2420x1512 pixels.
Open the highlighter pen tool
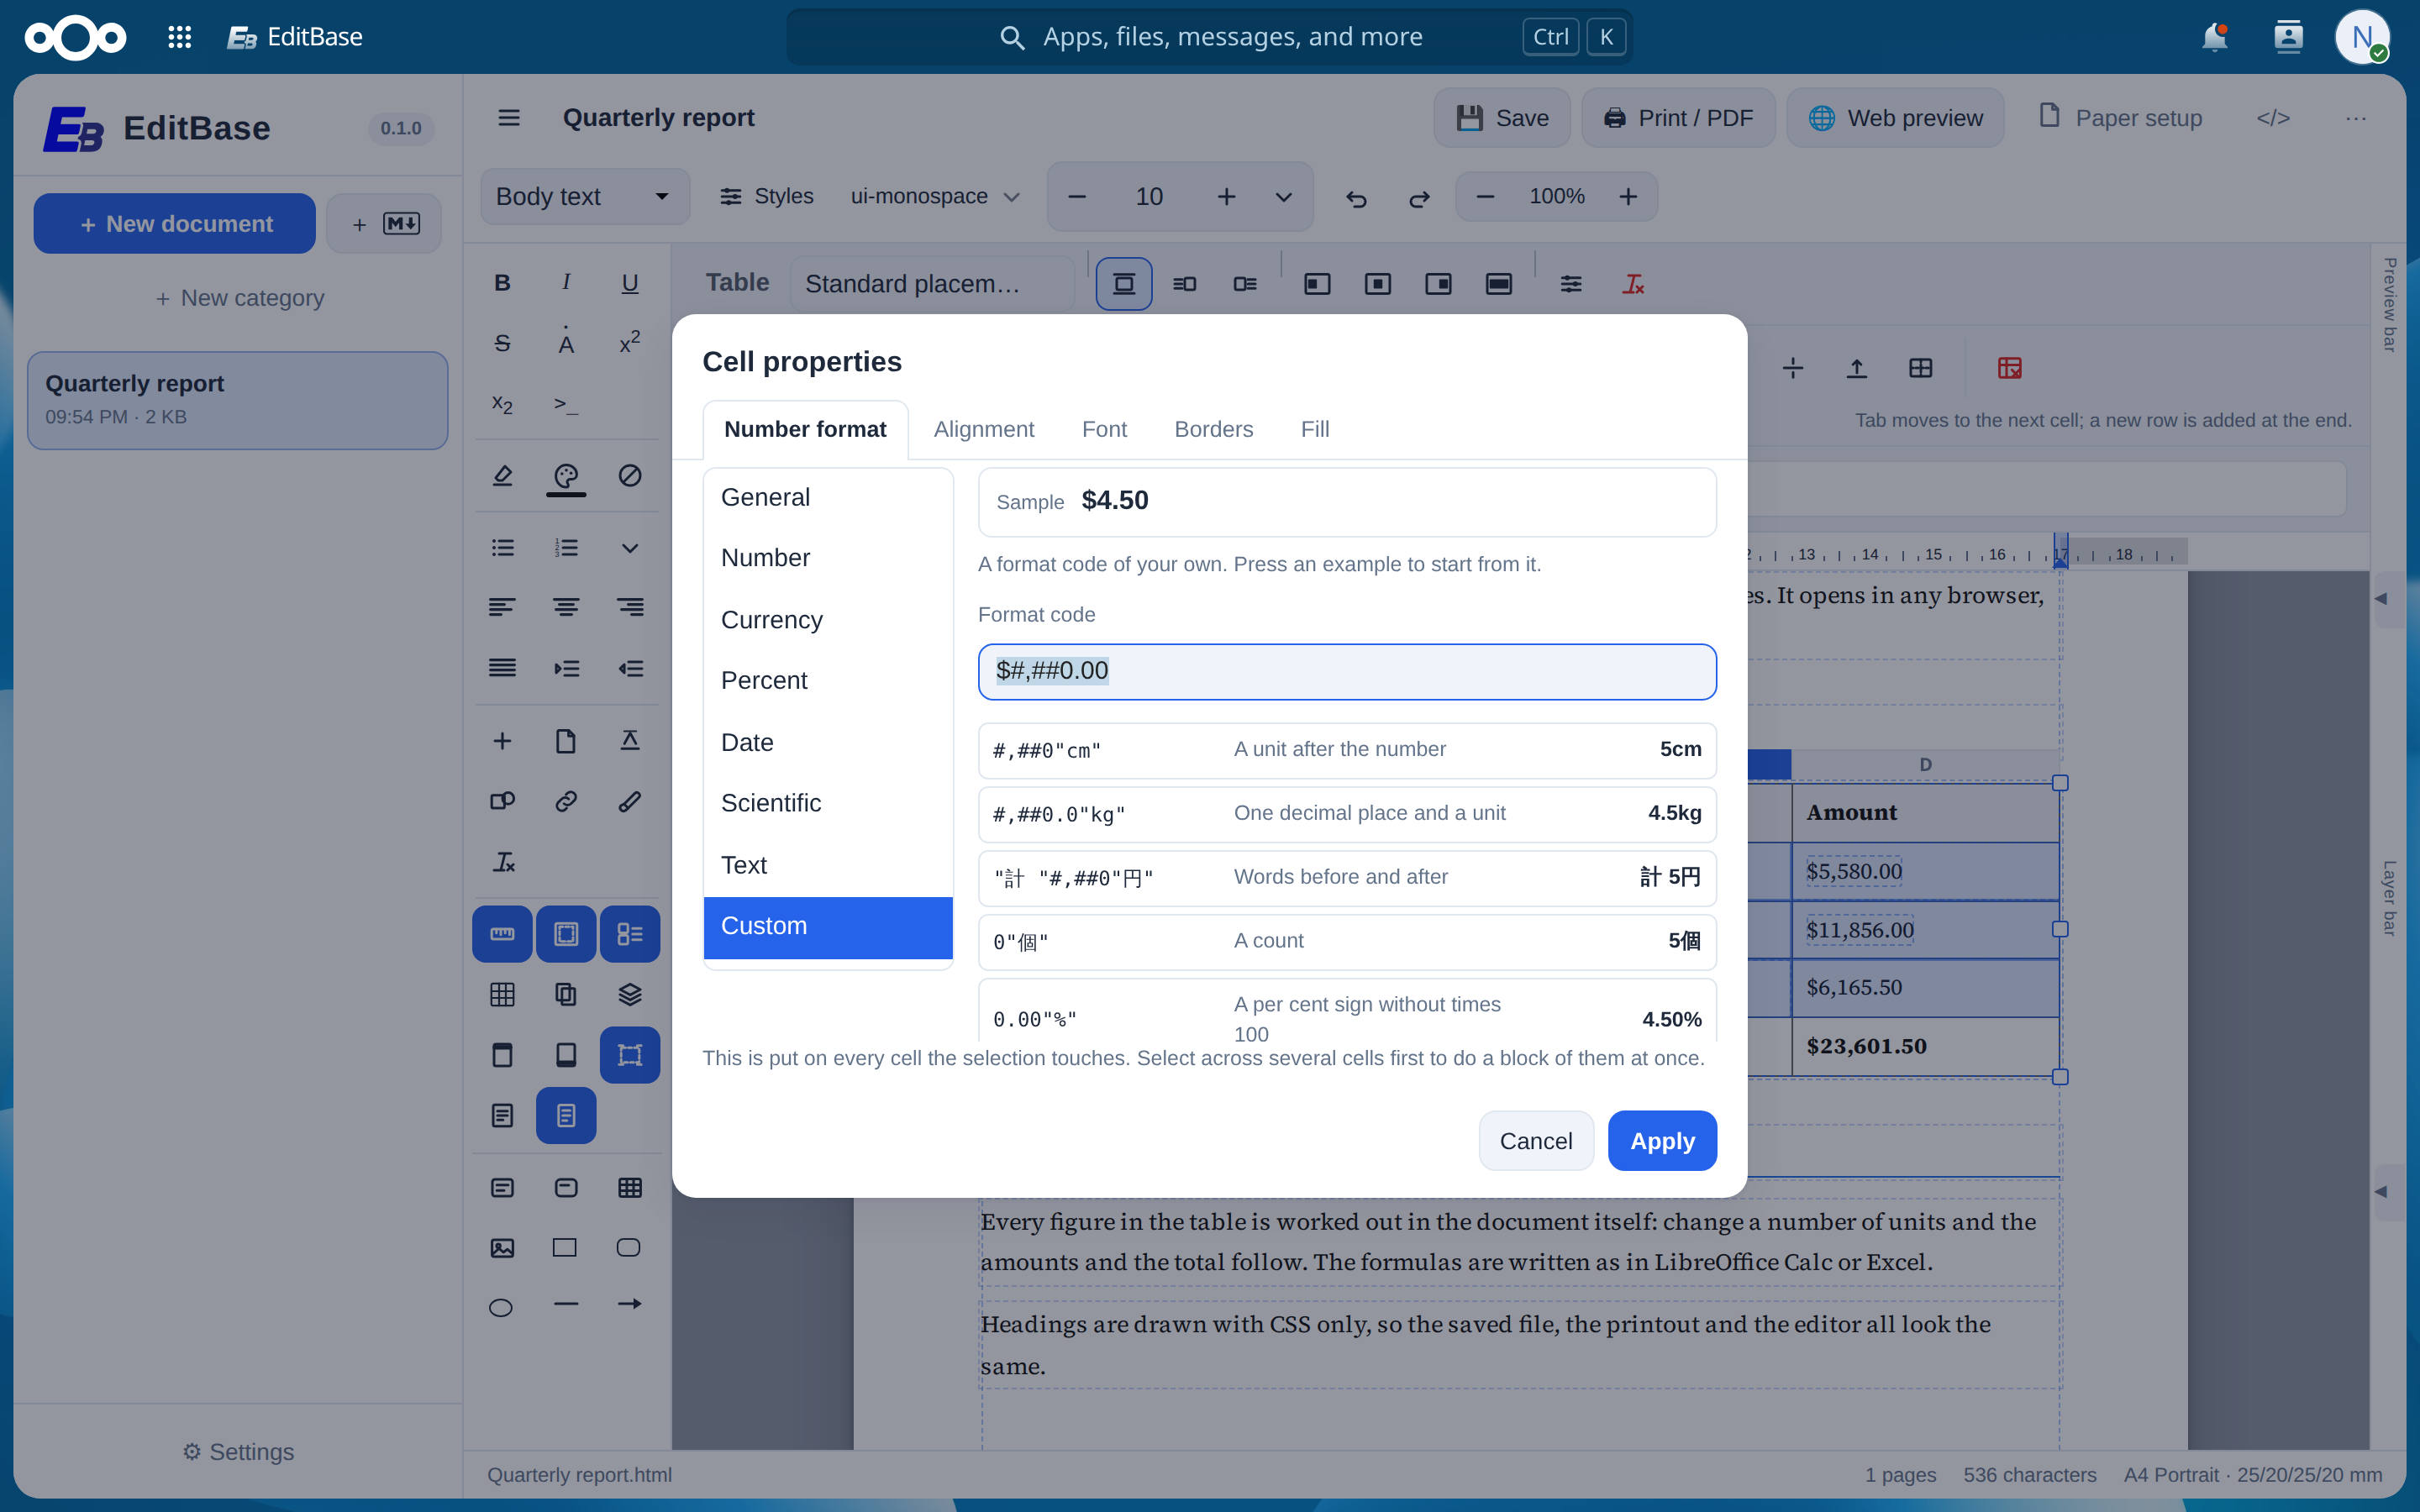click(x=502, y=476)
